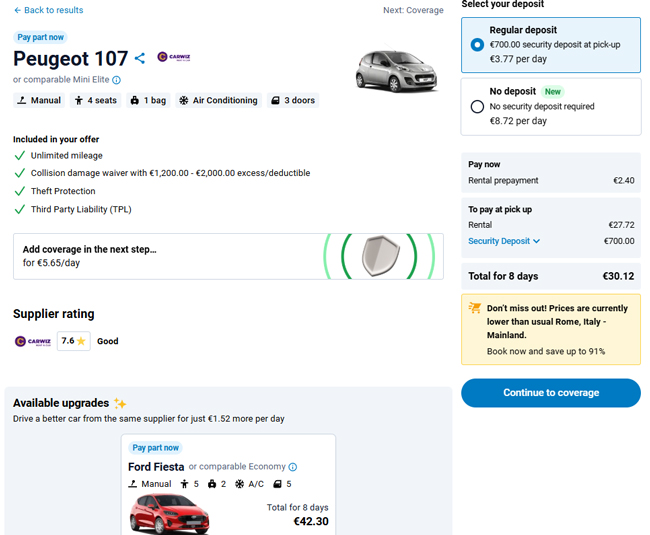This screenshot has width=650, height=535.
Task: Click the New badge beside No deposit
Action: click(x=553, y=92)
